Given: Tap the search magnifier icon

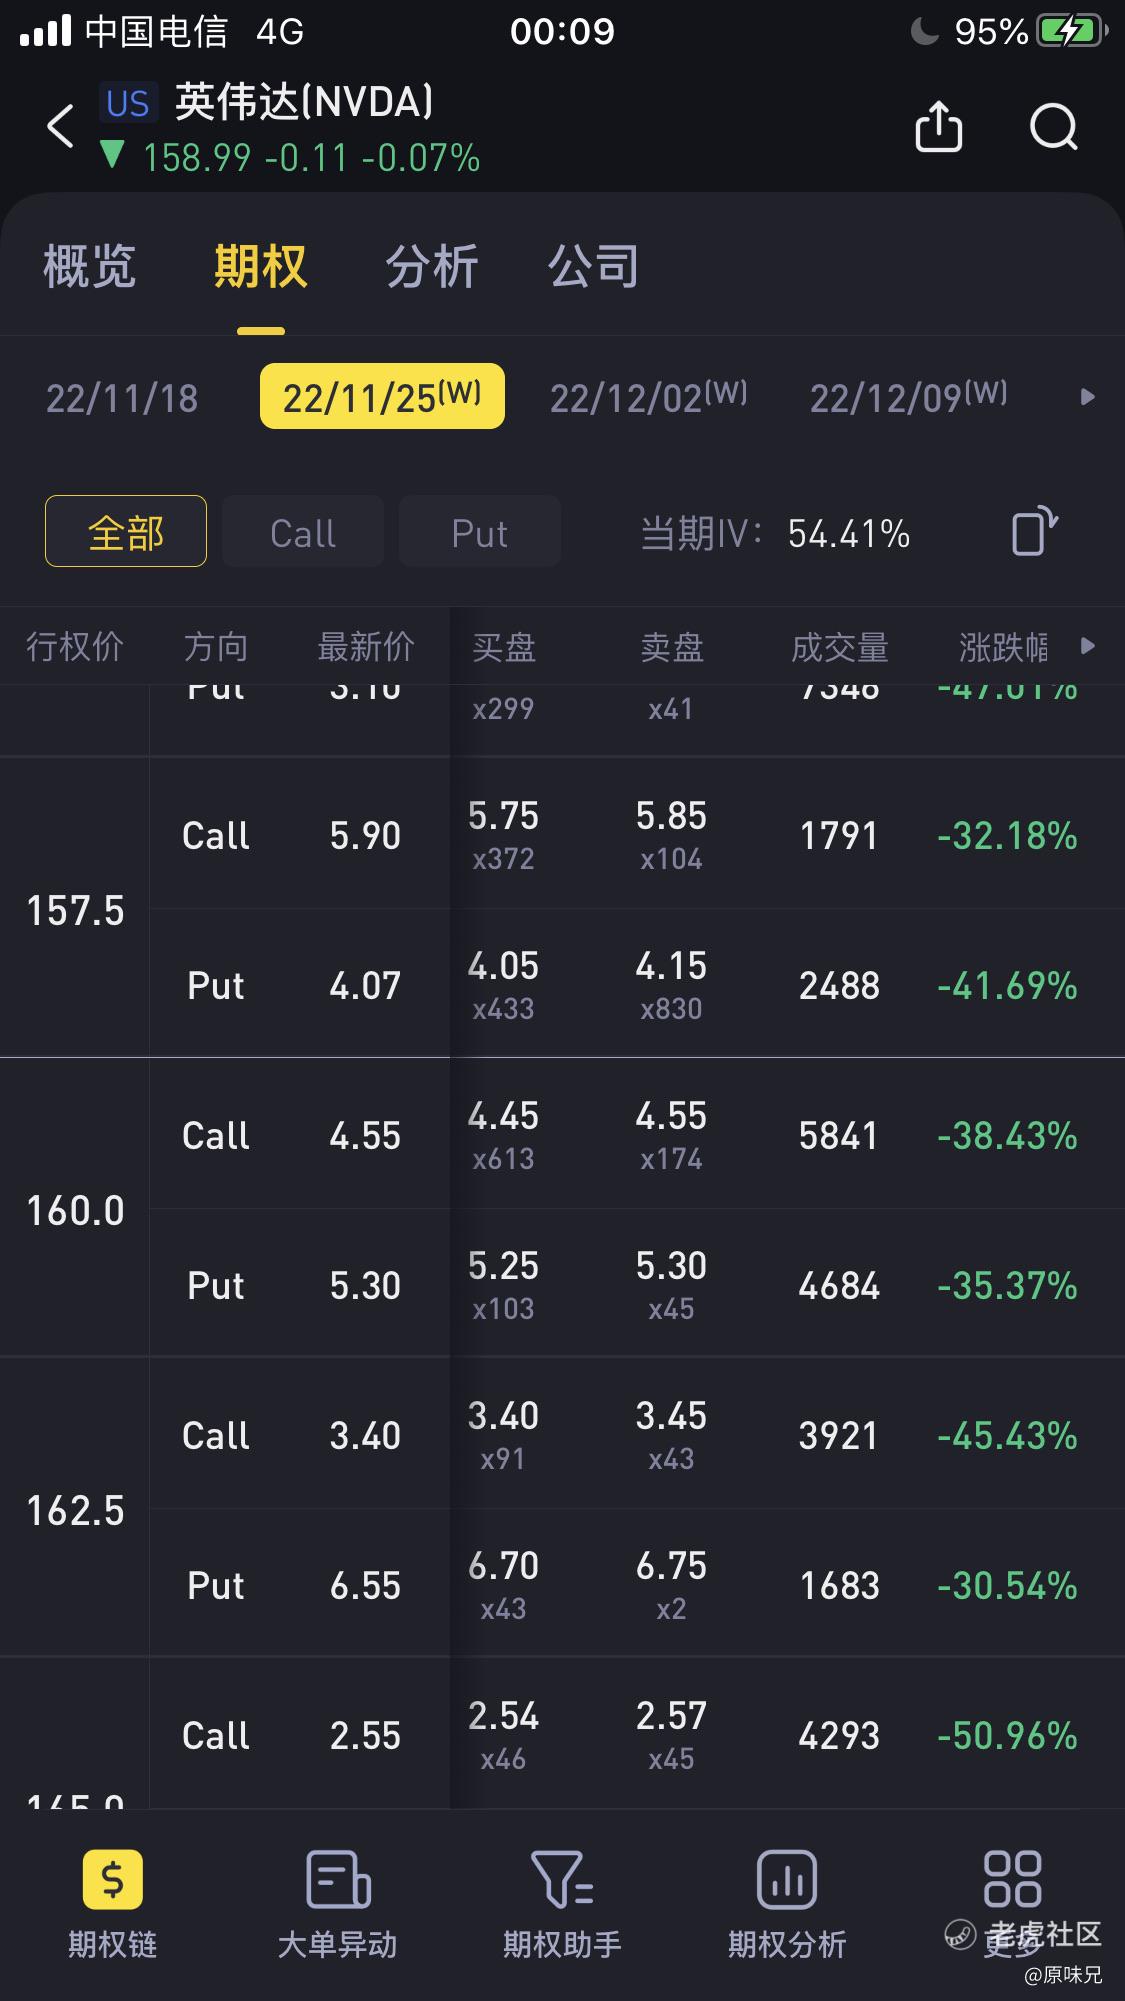Looking at the screenshot, I should click(1054, 127).
